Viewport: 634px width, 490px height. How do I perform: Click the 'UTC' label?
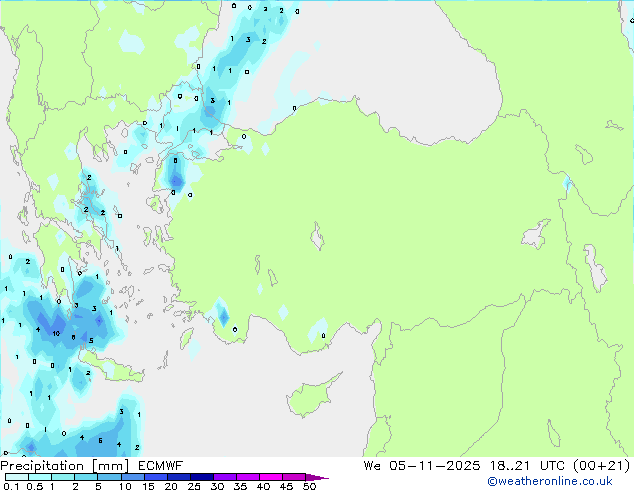[552, 466]
